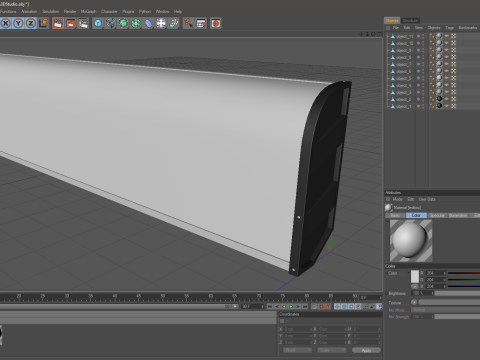The height and width of the screenshot is (360, 480).
Task: Adjust the Brightness slider
Action: click(x=457, y=293)
